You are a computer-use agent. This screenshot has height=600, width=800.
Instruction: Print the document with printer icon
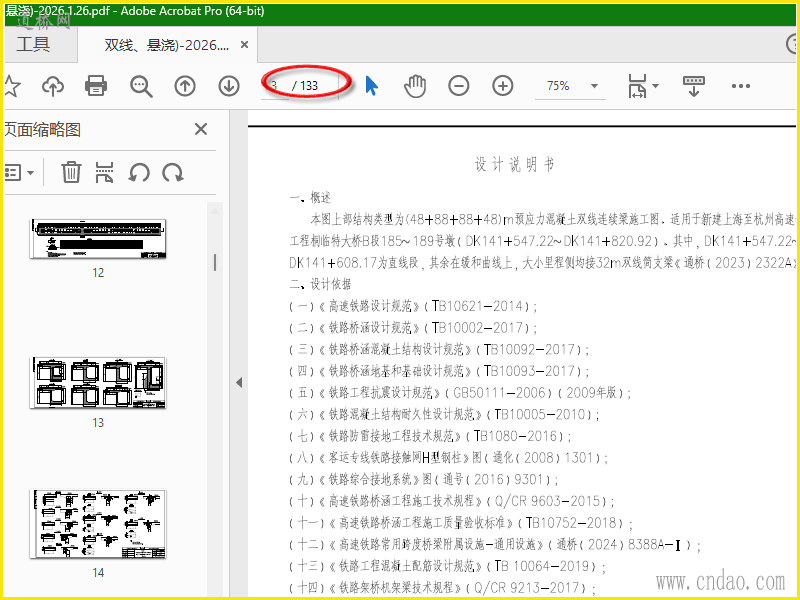coord(96,86)
